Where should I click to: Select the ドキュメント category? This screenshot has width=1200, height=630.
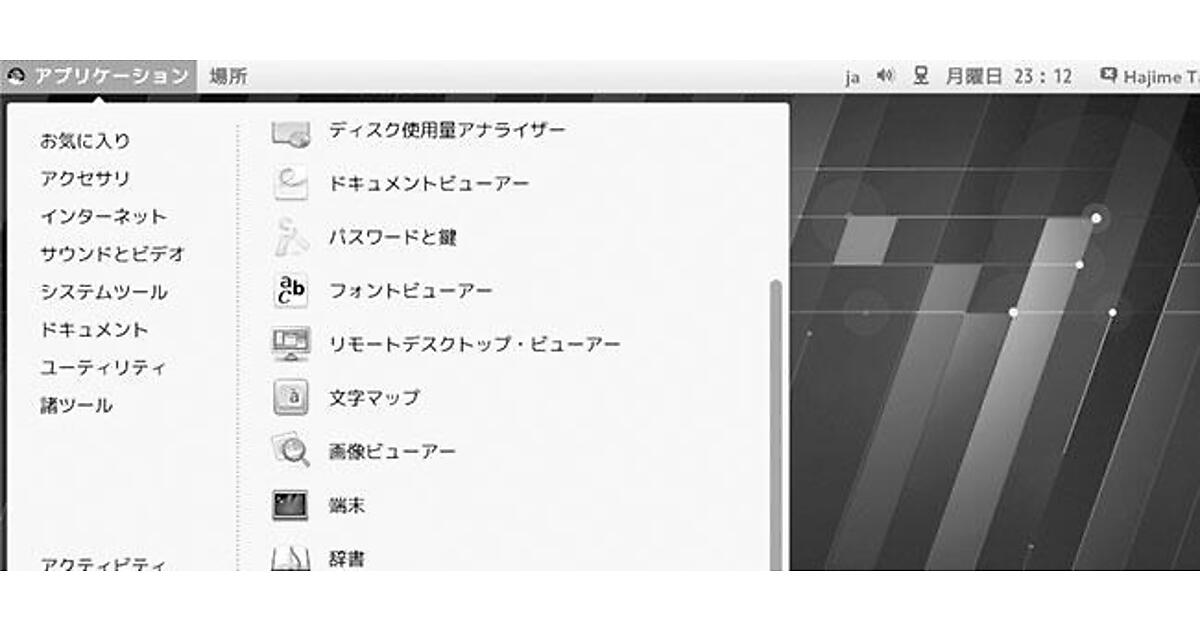(94, 330)
